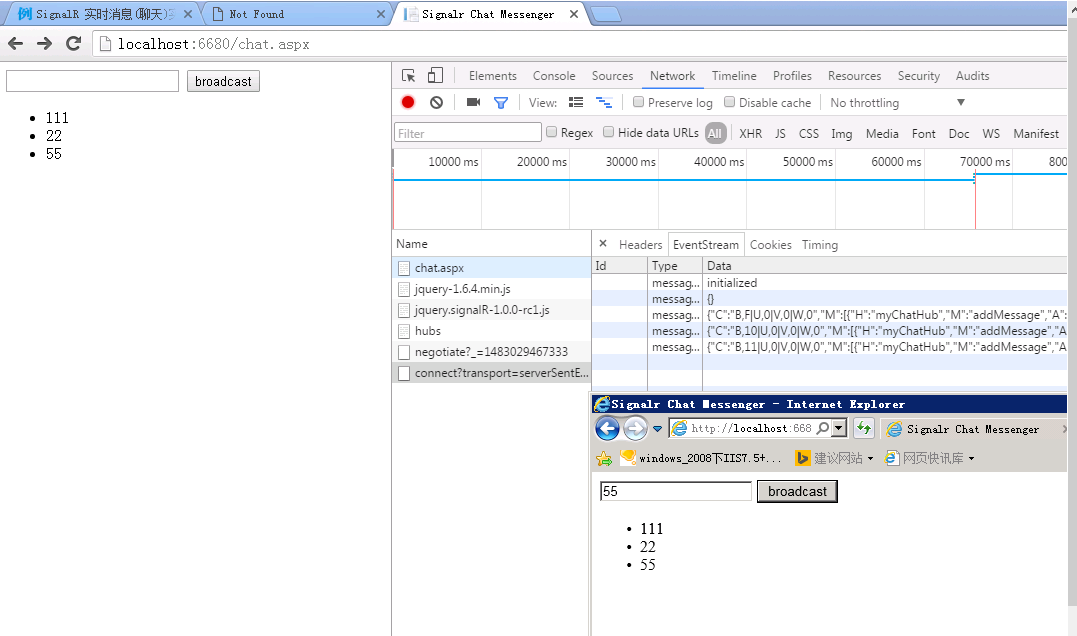The height and width of the screenshot is (636, 1077).
Task: Select the chat.aspx request row
Action: [x=491, y=268]
